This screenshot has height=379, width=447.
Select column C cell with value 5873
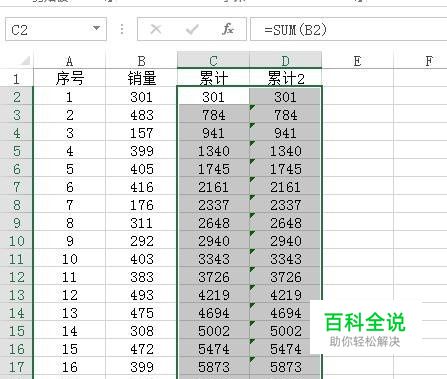(213, 367)
